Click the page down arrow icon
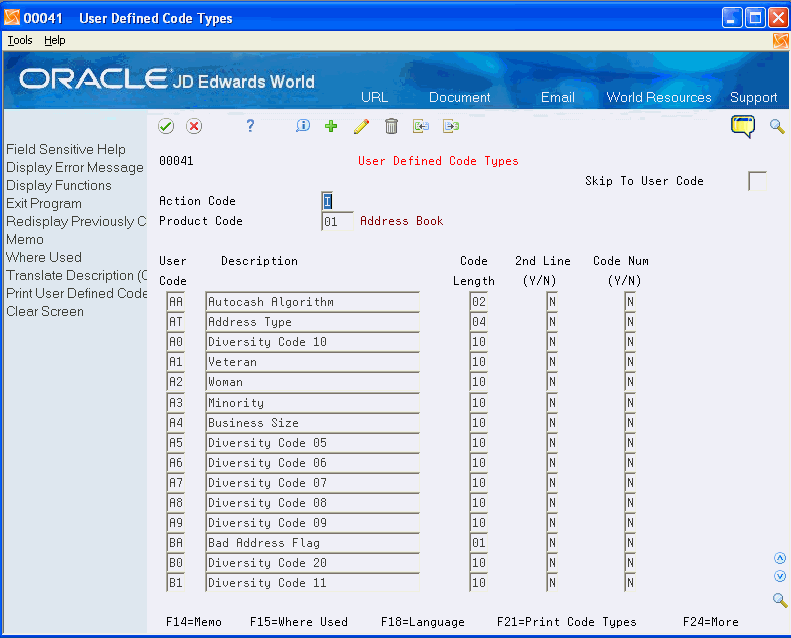The height and width of the screenshot is (638, 791). (x=780, y=576)
